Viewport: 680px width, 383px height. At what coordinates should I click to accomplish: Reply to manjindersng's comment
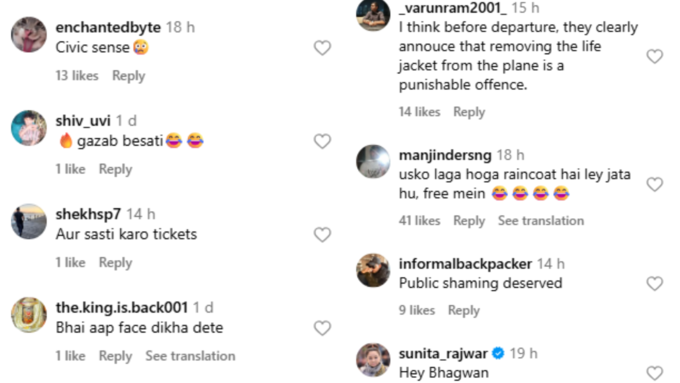(469, 221)
